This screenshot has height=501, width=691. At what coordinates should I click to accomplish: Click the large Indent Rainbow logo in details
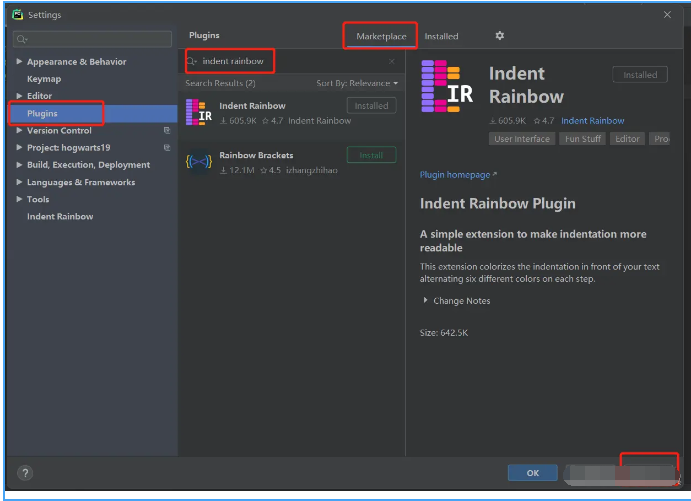[447, 86]
